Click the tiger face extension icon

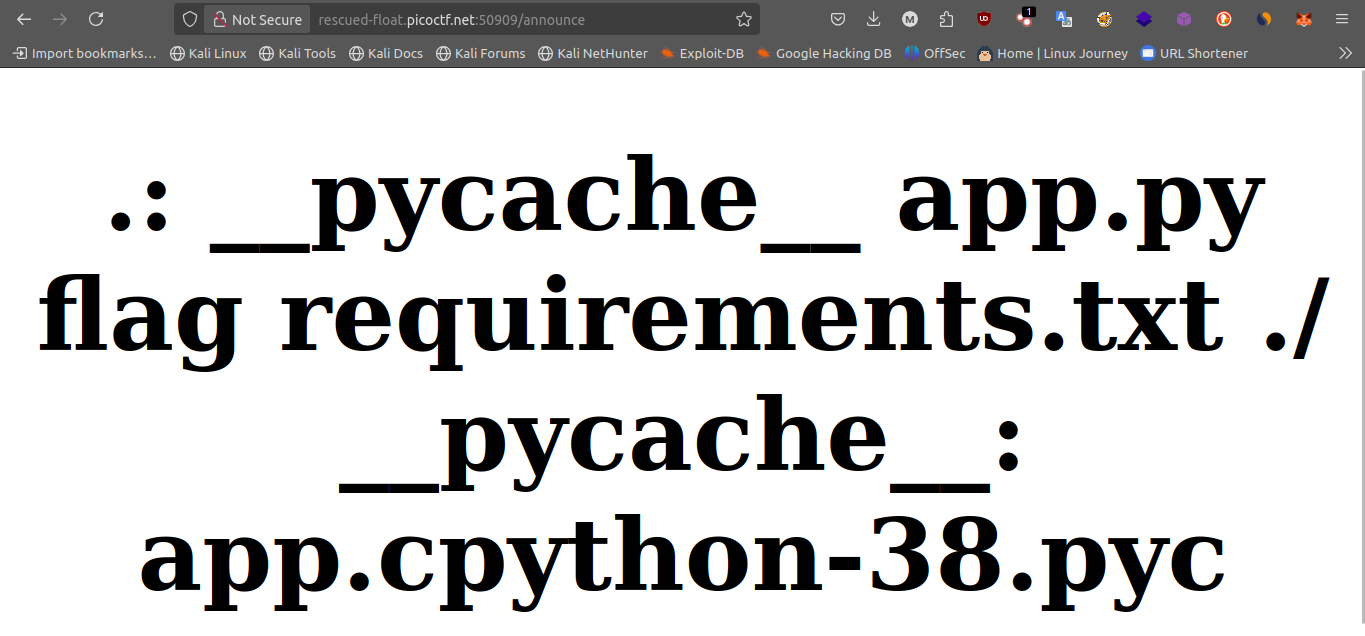click(x=1104, y=19)
